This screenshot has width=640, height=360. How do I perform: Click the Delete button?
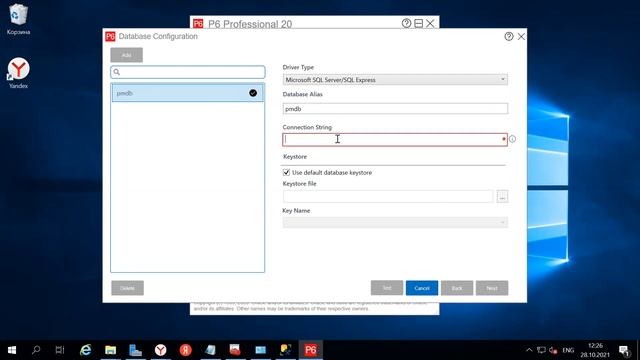[127, 288]
